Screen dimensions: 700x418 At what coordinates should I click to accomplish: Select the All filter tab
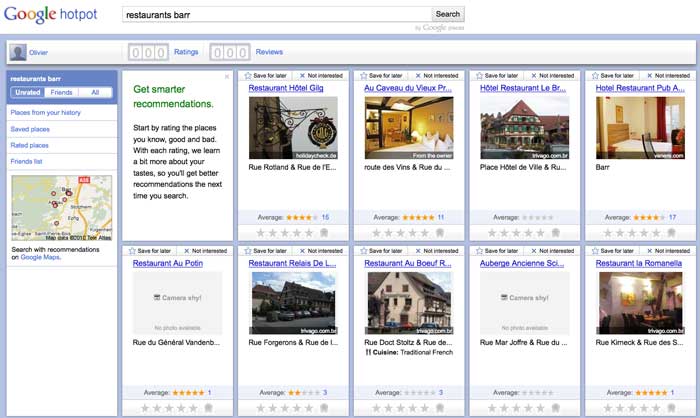point(95,92)
